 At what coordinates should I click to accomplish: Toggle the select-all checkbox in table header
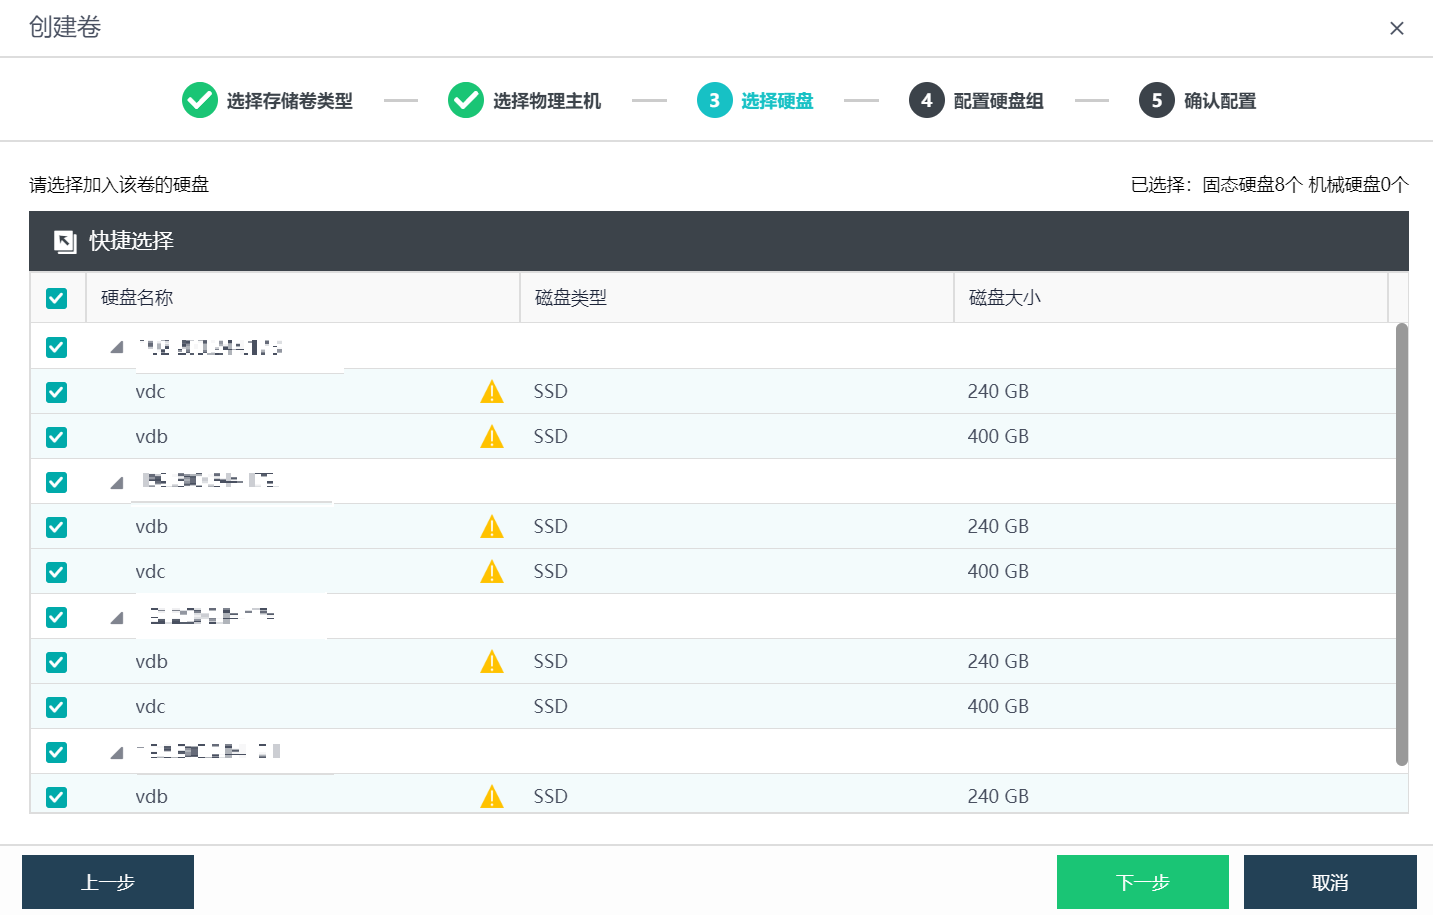[x=57, y=298]
